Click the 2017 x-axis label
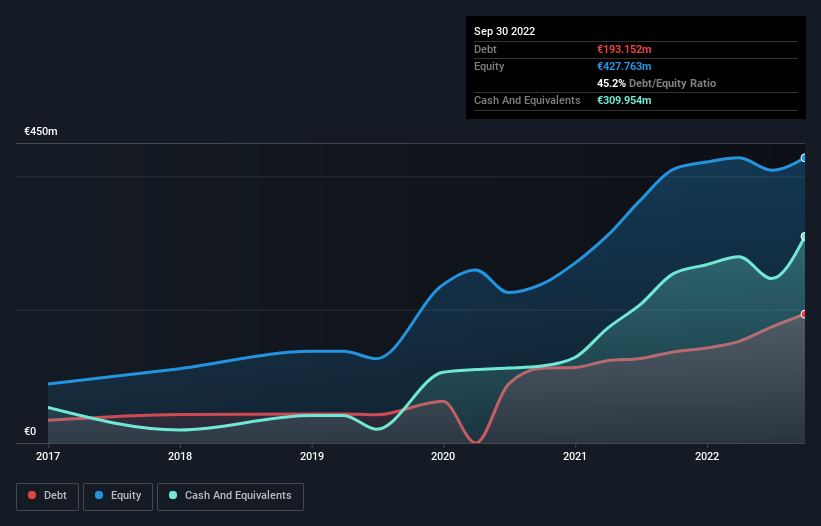Viewport: 821px width, 526px height. coord(48,456)
